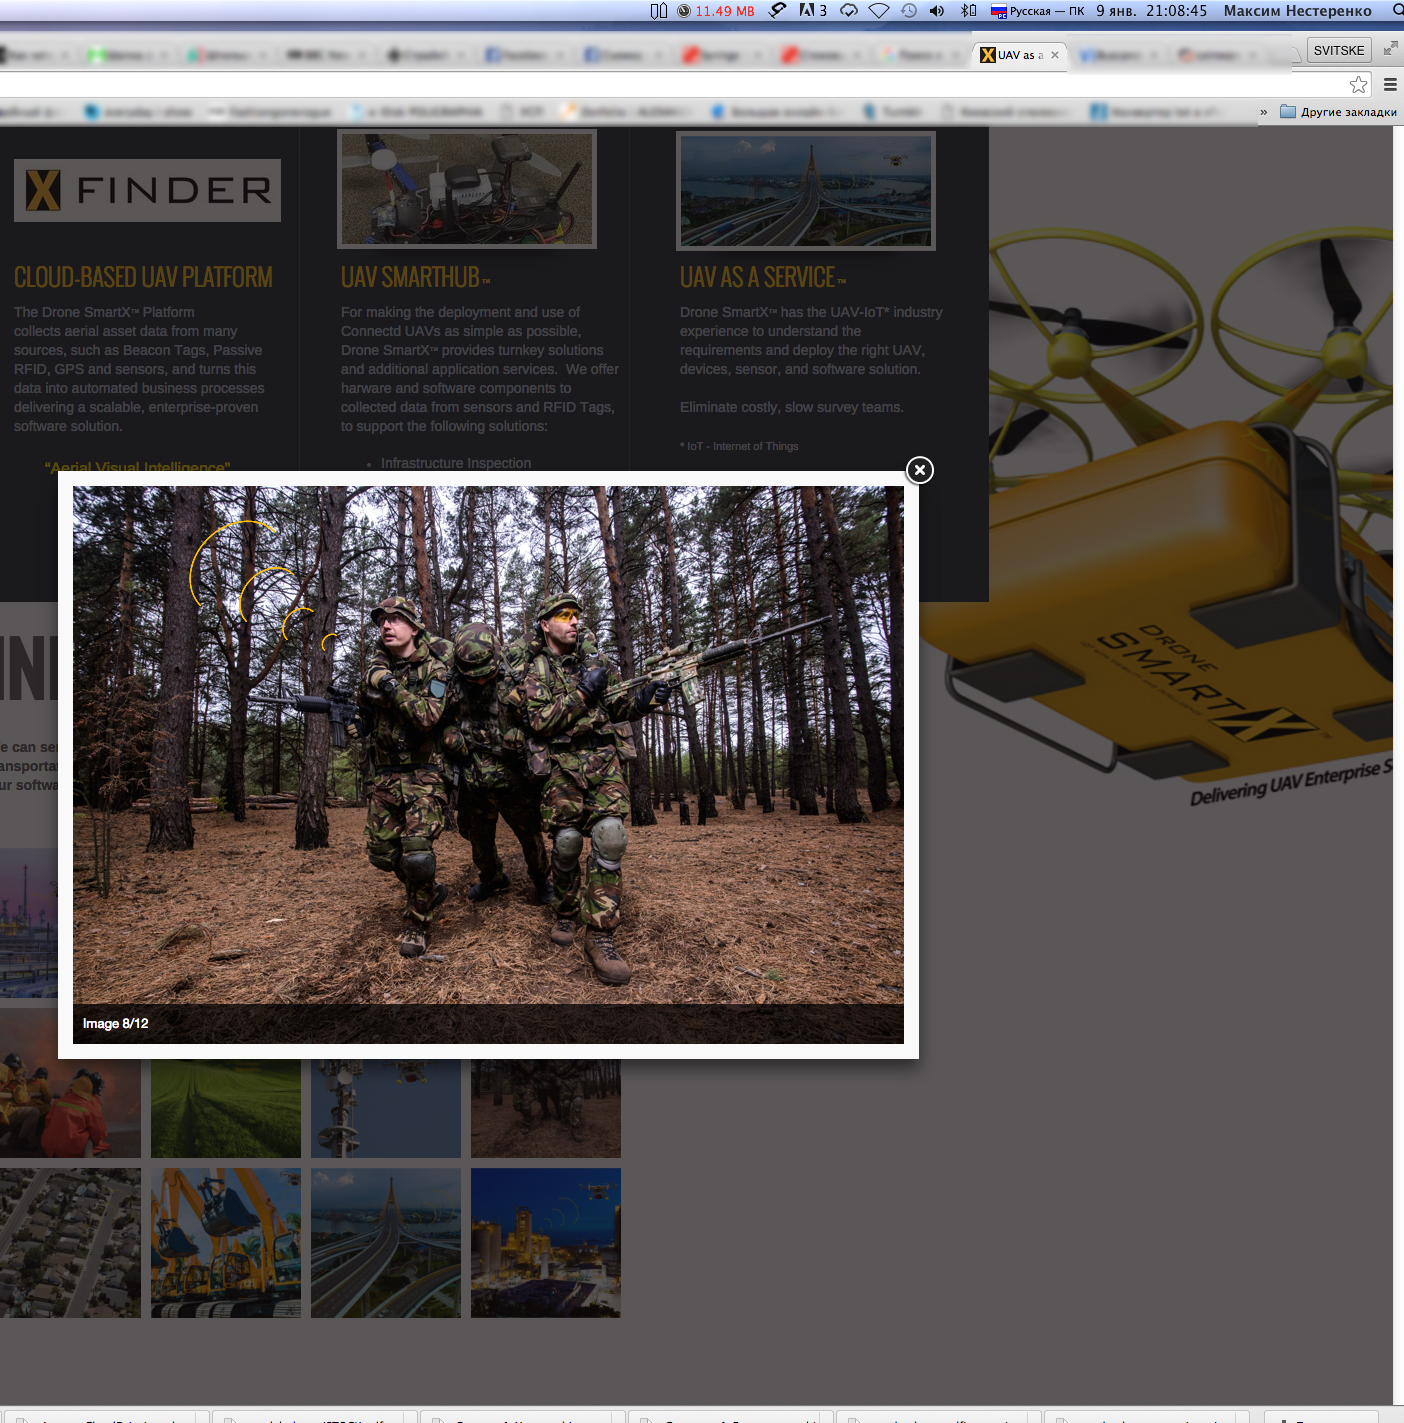The height and width of the screenshot is (1423, 1404).
Task: Open the Bluetooth menu bar icon
Action: pos(968,10)
